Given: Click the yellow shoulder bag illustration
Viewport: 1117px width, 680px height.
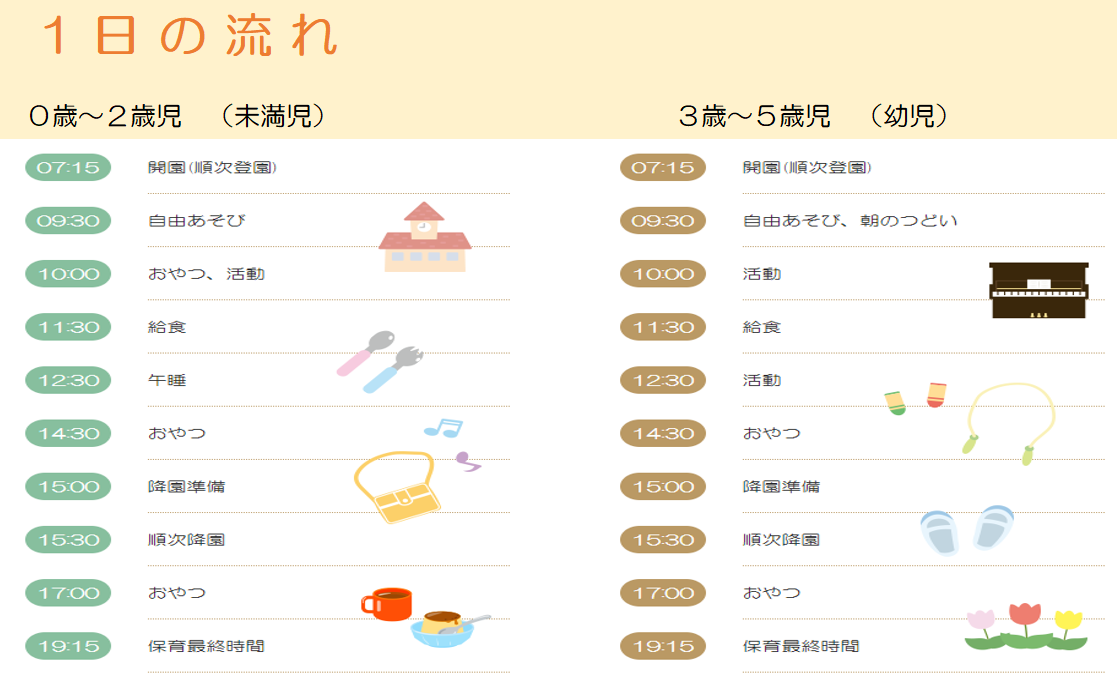Looking at the screenshot, I should point(397,486).
